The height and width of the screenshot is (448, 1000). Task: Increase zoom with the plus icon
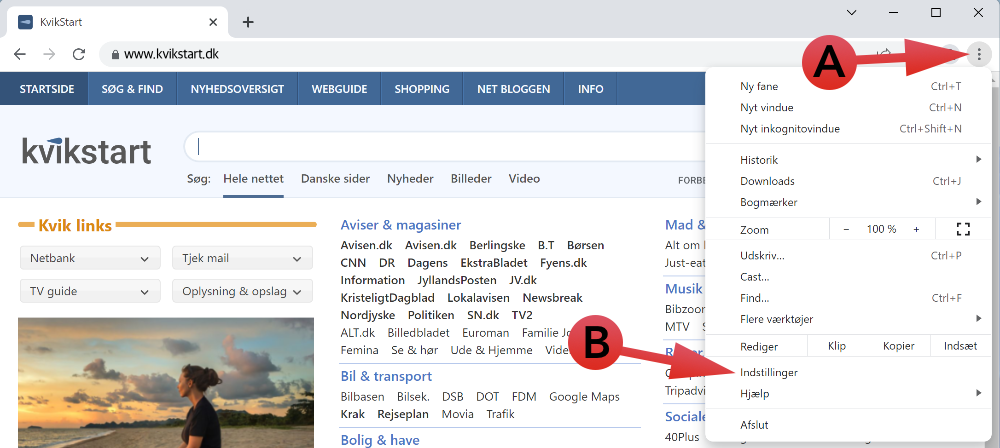coord(916,229)
